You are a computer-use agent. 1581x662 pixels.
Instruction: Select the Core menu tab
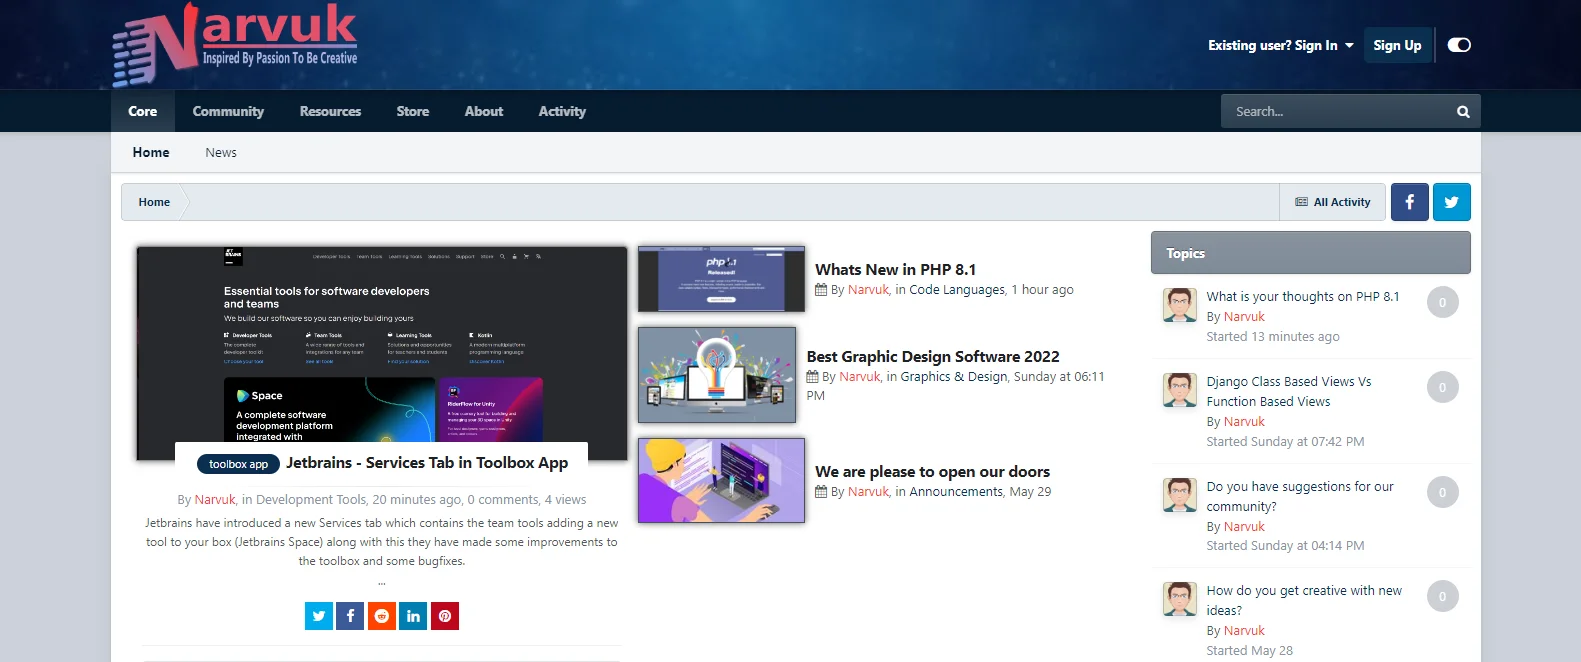(x=143, y=111)
